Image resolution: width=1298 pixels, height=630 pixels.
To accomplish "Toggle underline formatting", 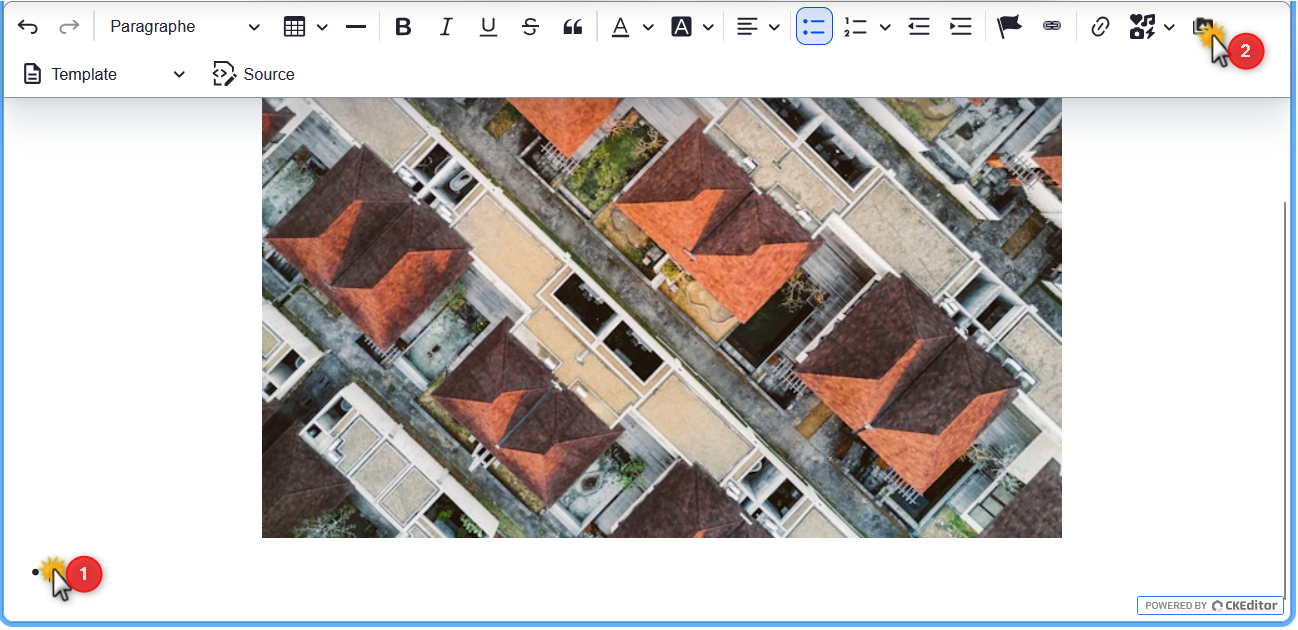I will pyautogui.click(x=488, y=27).
